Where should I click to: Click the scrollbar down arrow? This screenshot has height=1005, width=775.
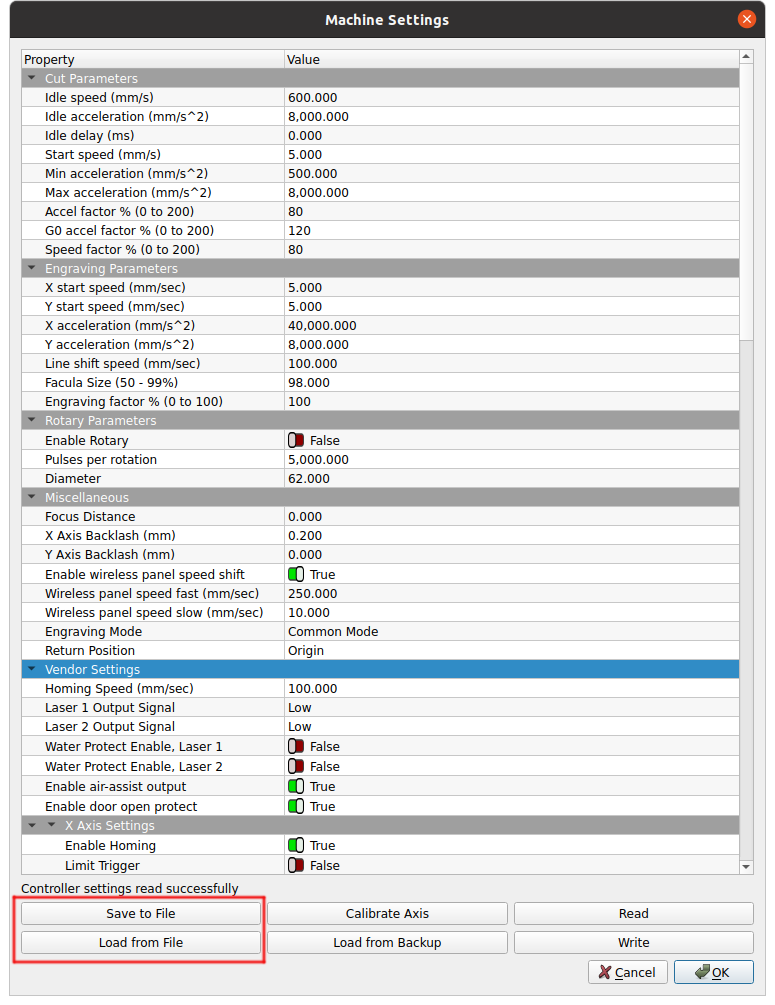[746, 866]
